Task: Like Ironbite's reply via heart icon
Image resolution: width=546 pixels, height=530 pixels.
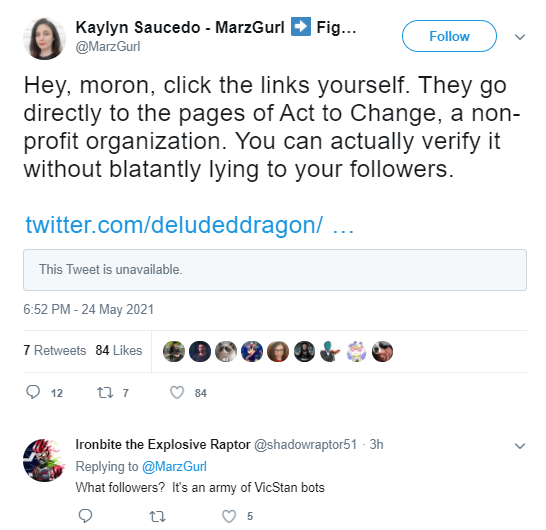Action: 229,516
